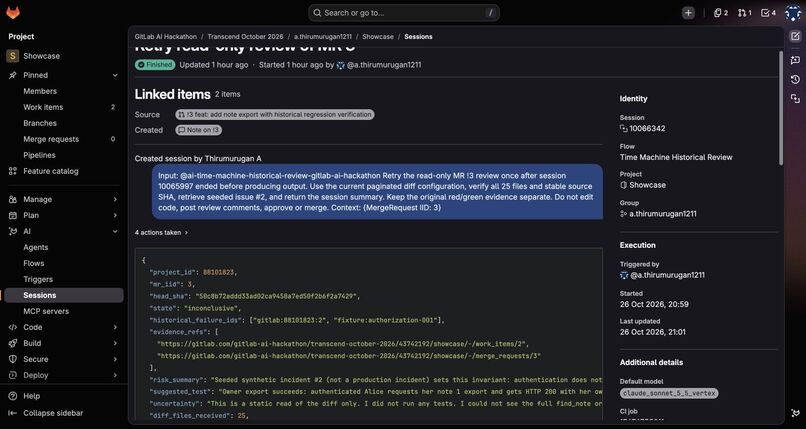Click the Pinned pin icon
This screenshot has height=429, width=806.
click(x=13, y=75)
